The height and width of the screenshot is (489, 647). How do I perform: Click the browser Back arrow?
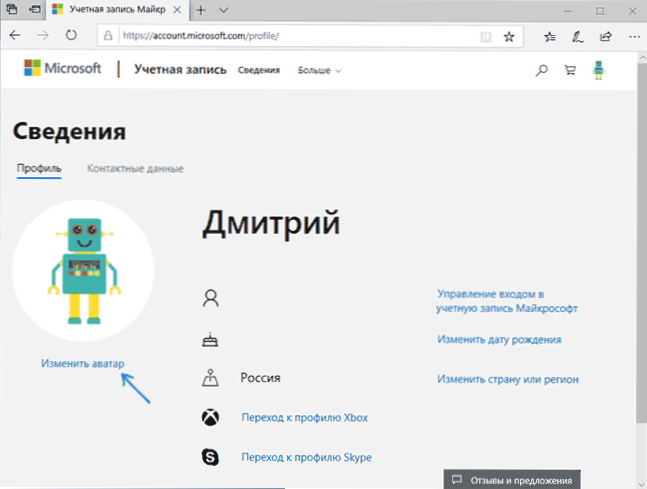15,35
